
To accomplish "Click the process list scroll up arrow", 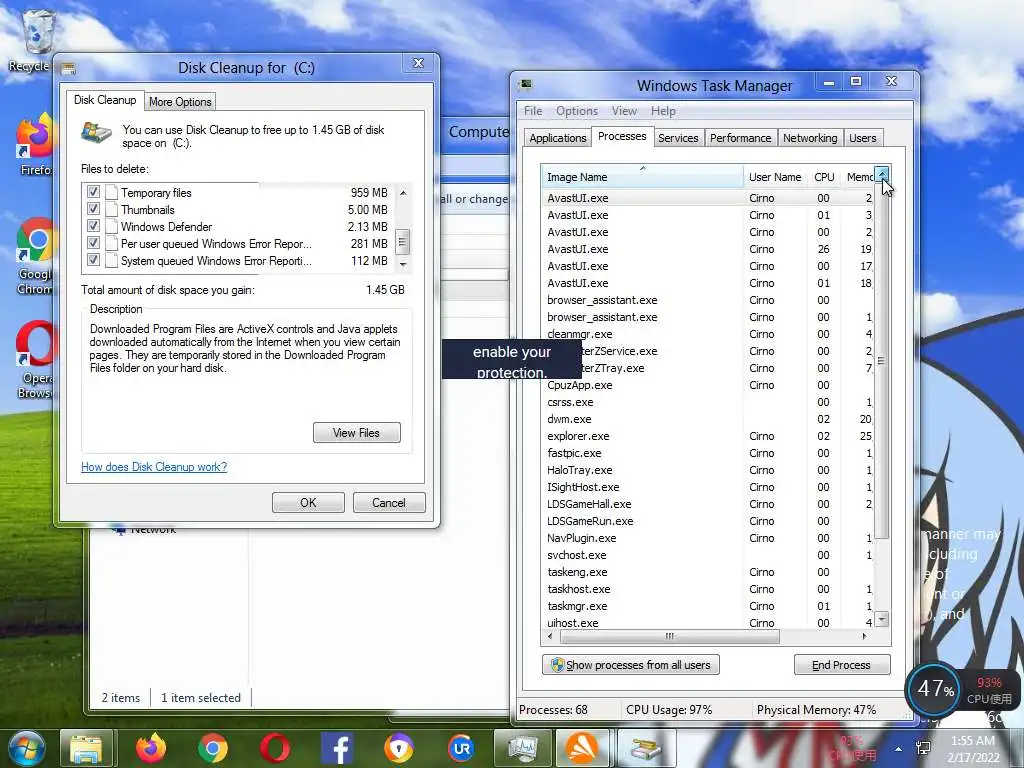I will pos(882,174).
